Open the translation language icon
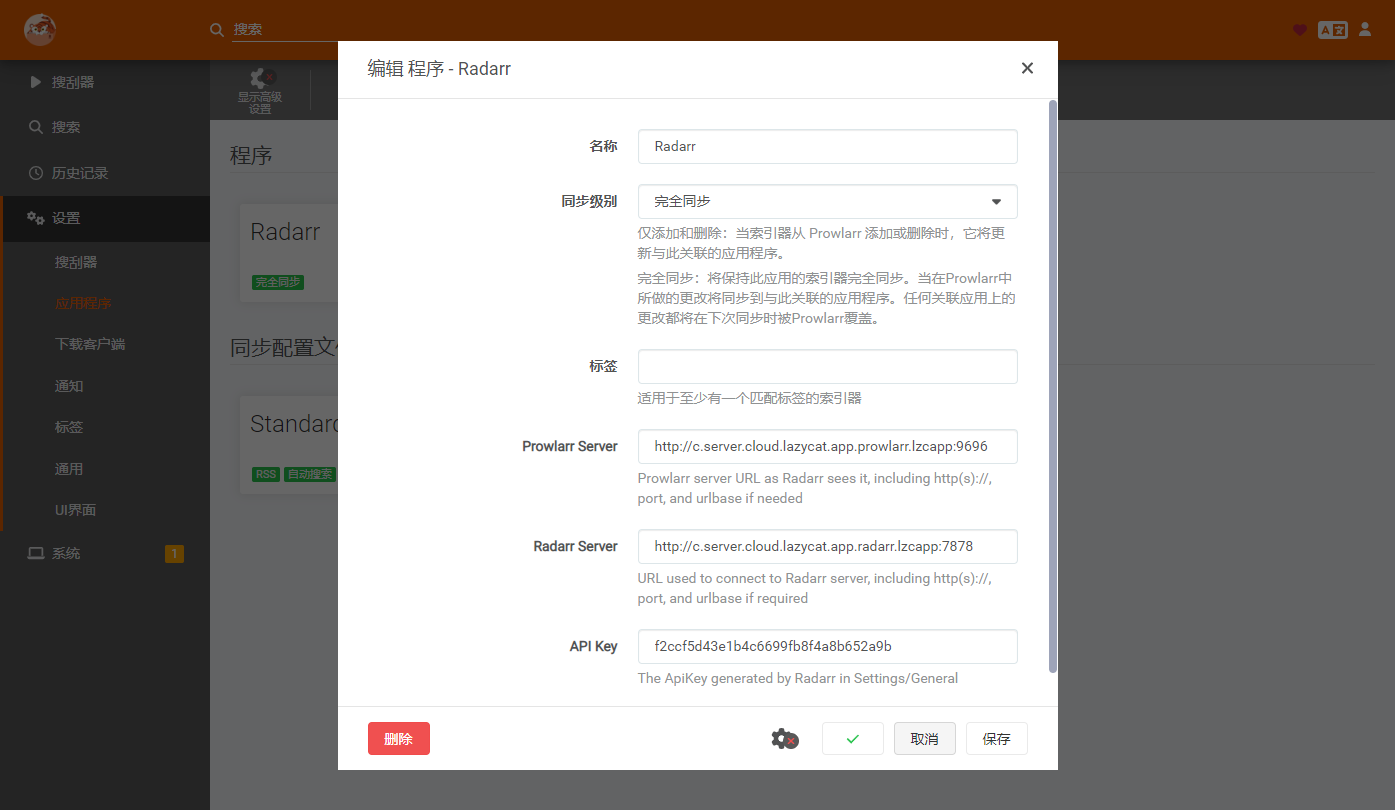The height and width of the screenshot is (810, 1395). [x=1333, y=30]
